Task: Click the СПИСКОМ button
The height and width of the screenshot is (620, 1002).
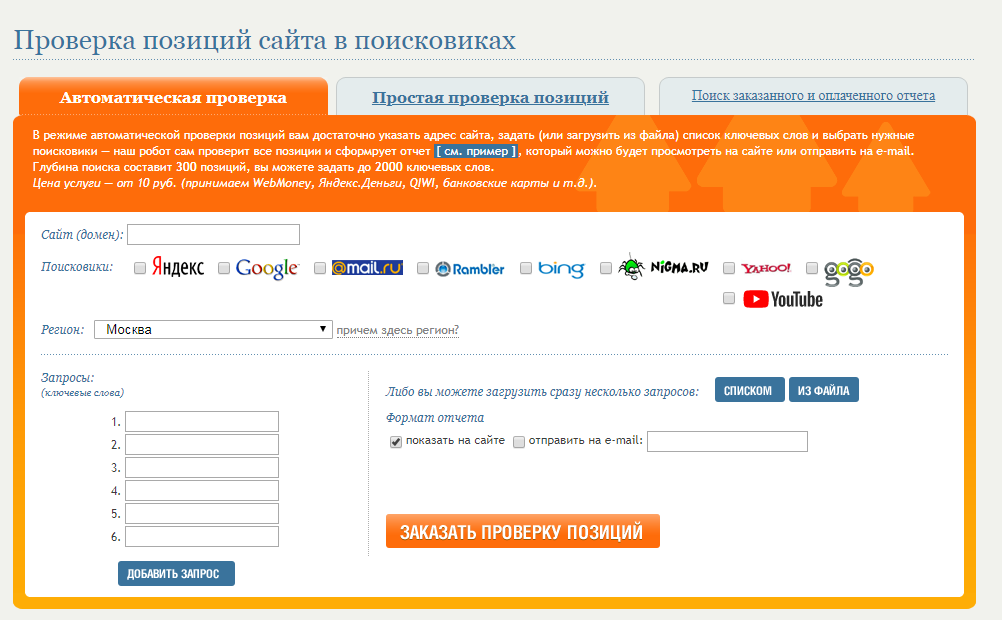Action: click(749, 390)
